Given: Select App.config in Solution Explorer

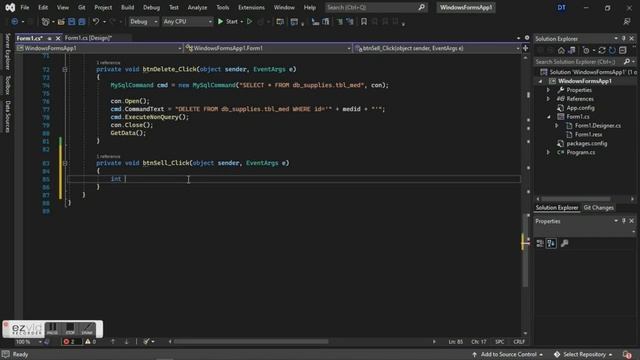Looking at the screenshot, I should click(580, 108).
